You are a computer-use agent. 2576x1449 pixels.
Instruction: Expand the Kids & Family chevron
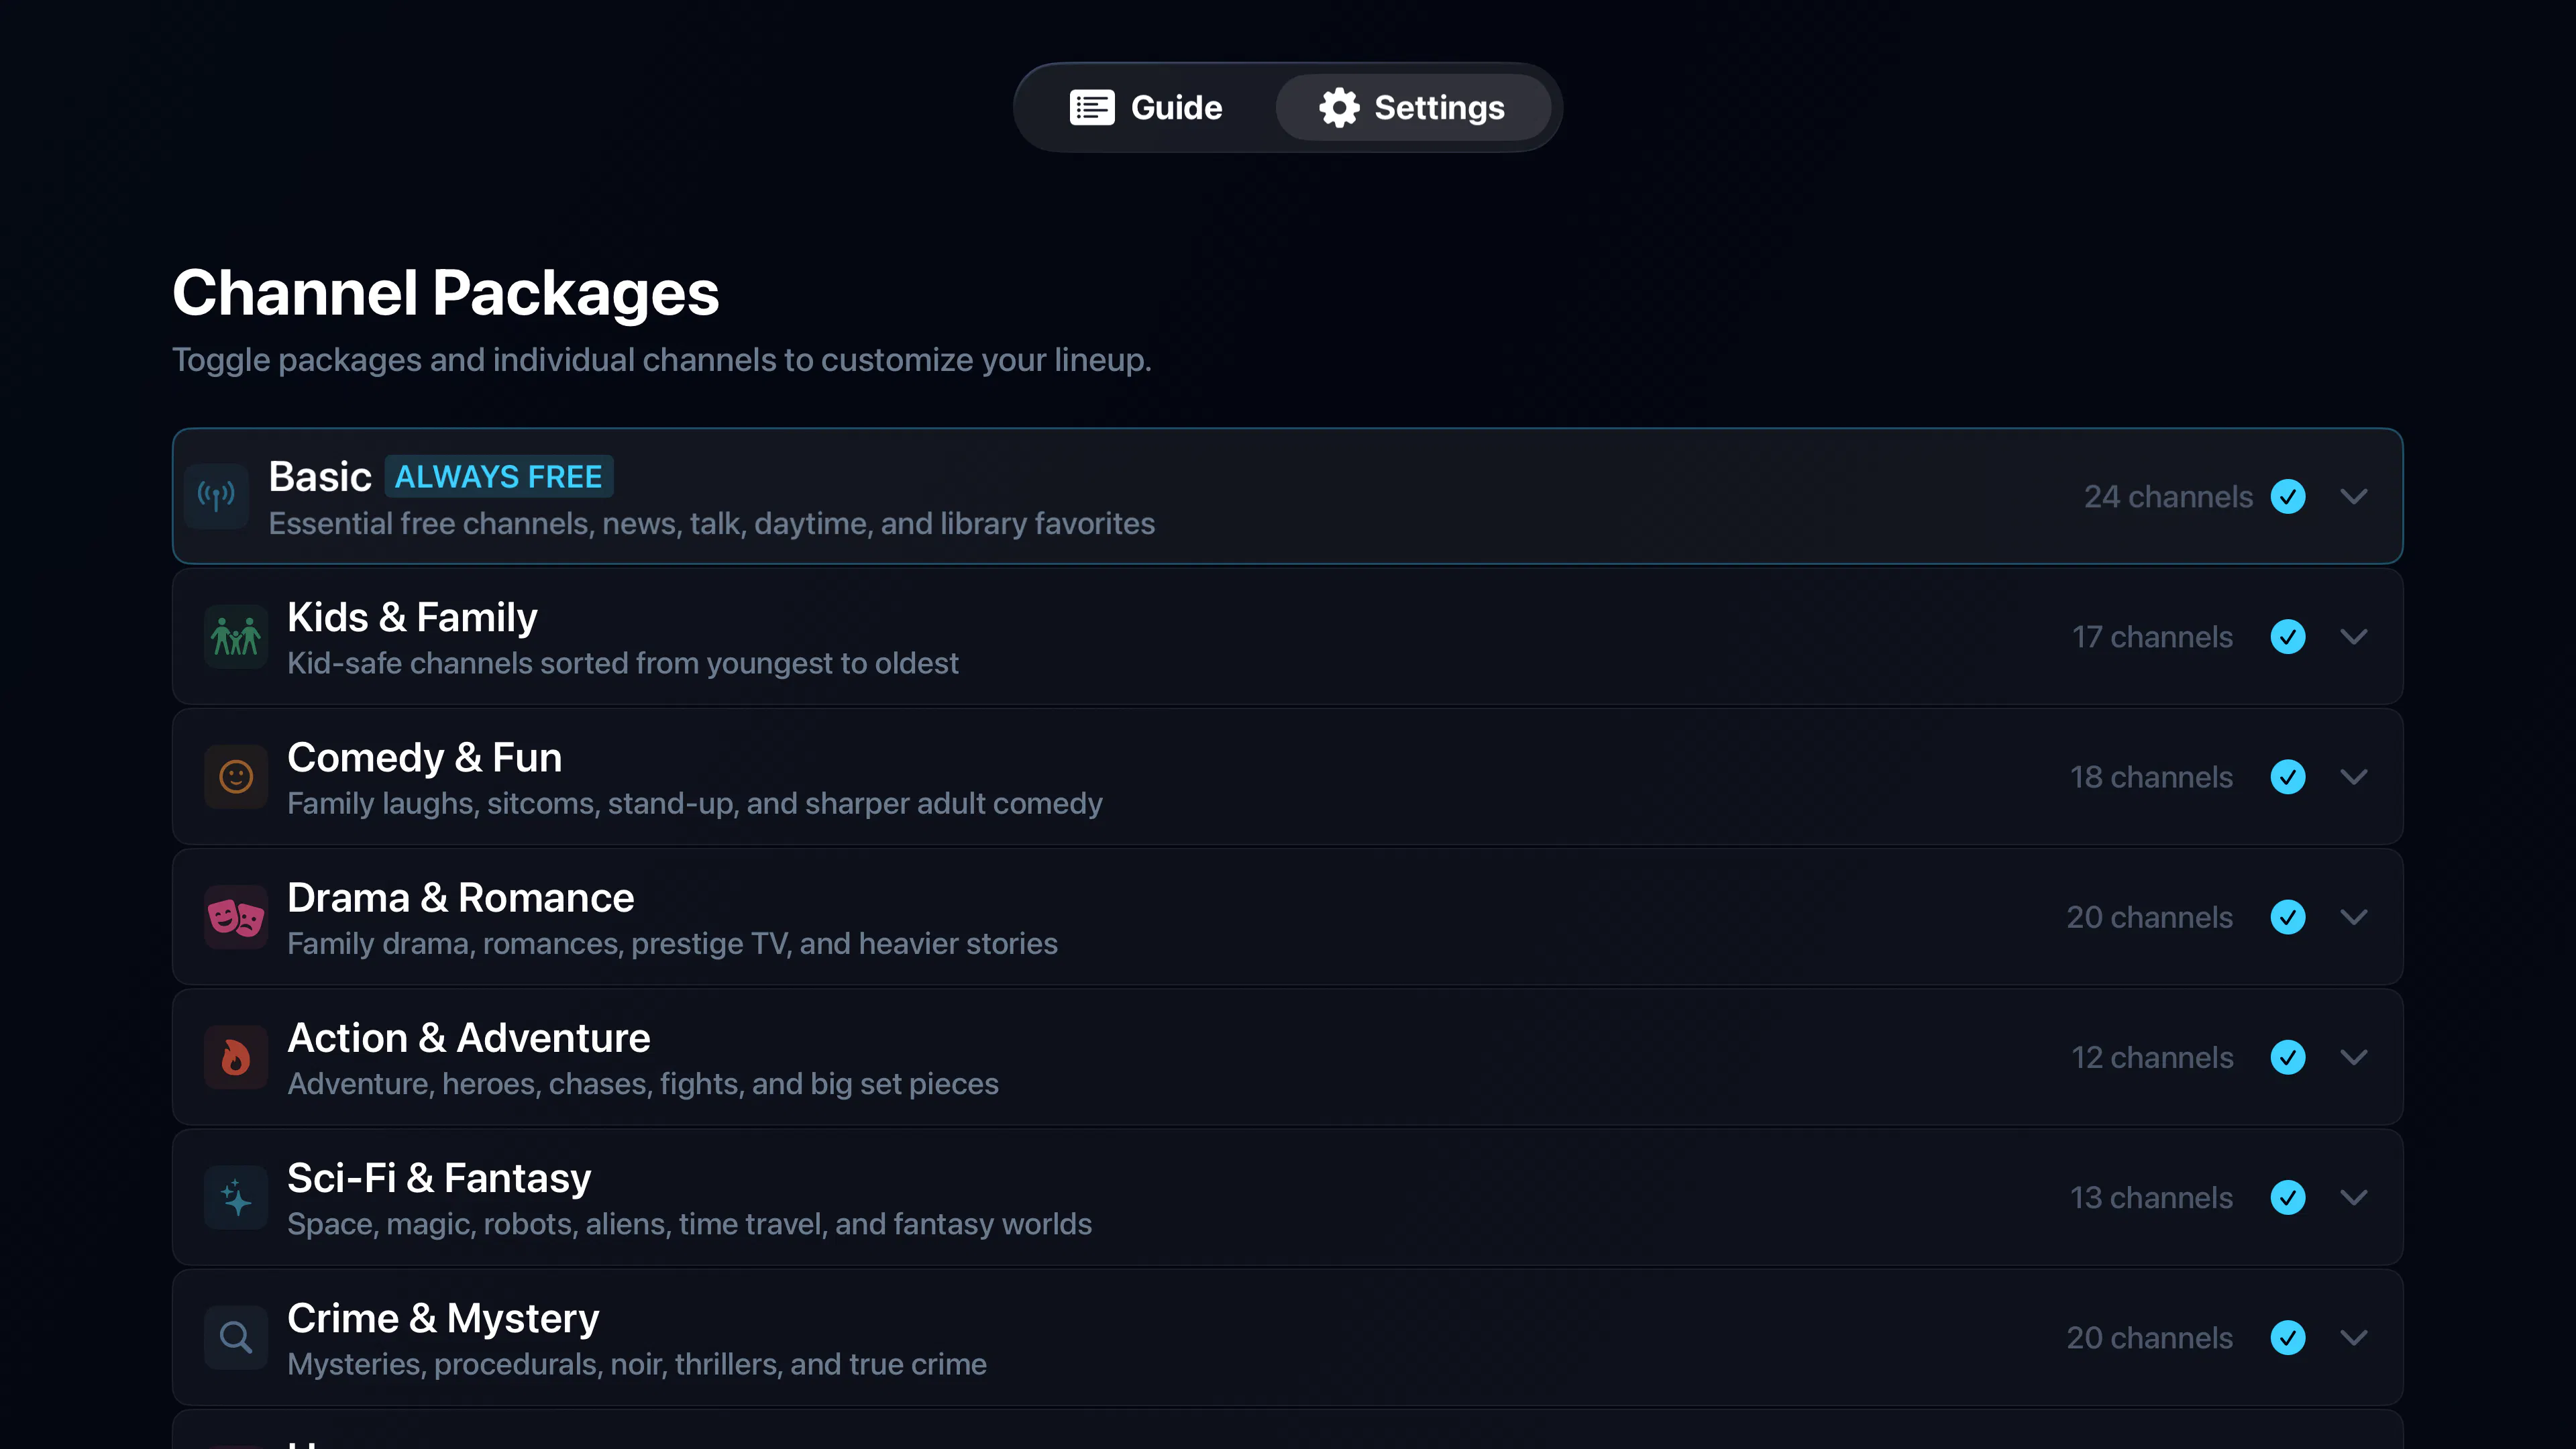tap(2354, 637)
